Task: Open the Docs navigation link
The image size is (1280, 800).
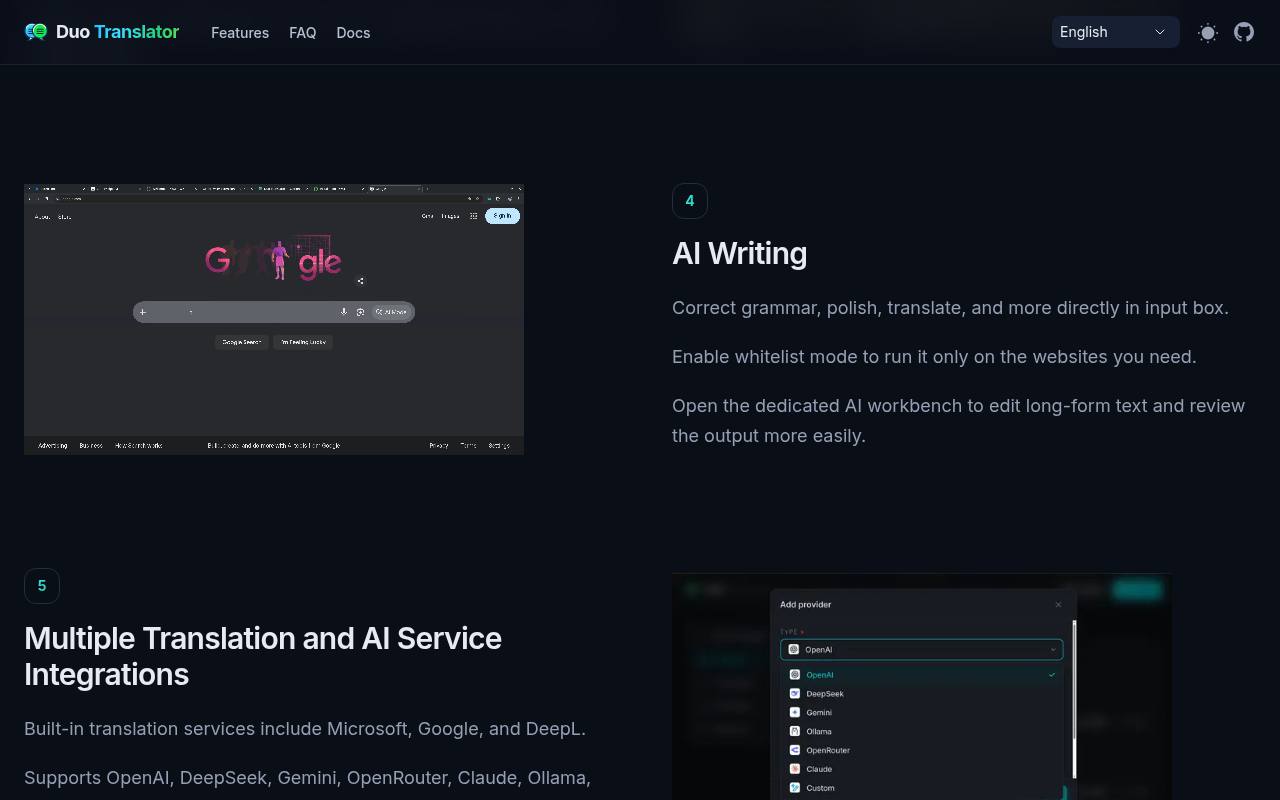Action: (x=353, y=33)
